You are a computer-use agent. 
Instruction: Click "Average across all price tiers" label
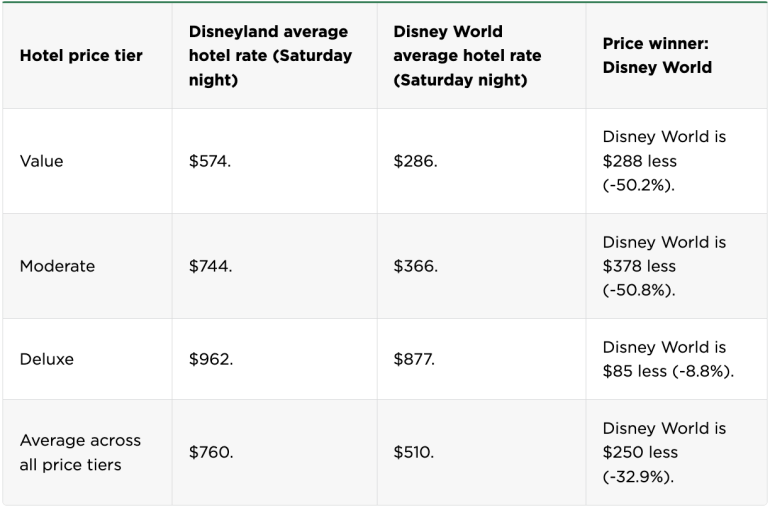[80, 452]
